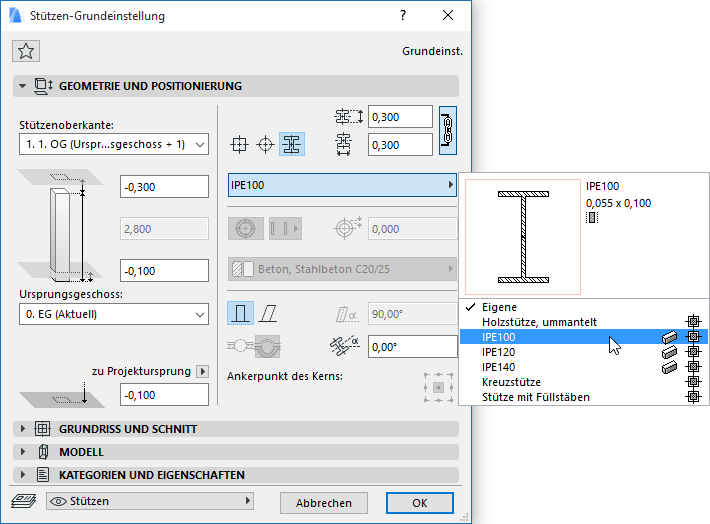This screenshot has width=710, height=524.
Task: Click the veneer thickness icon
Action: [348, 227]
